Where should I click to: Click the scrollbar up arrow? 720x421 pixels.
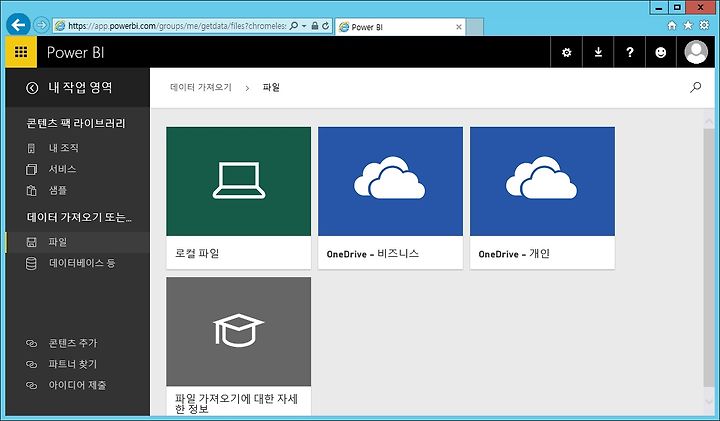coord(709,121)
